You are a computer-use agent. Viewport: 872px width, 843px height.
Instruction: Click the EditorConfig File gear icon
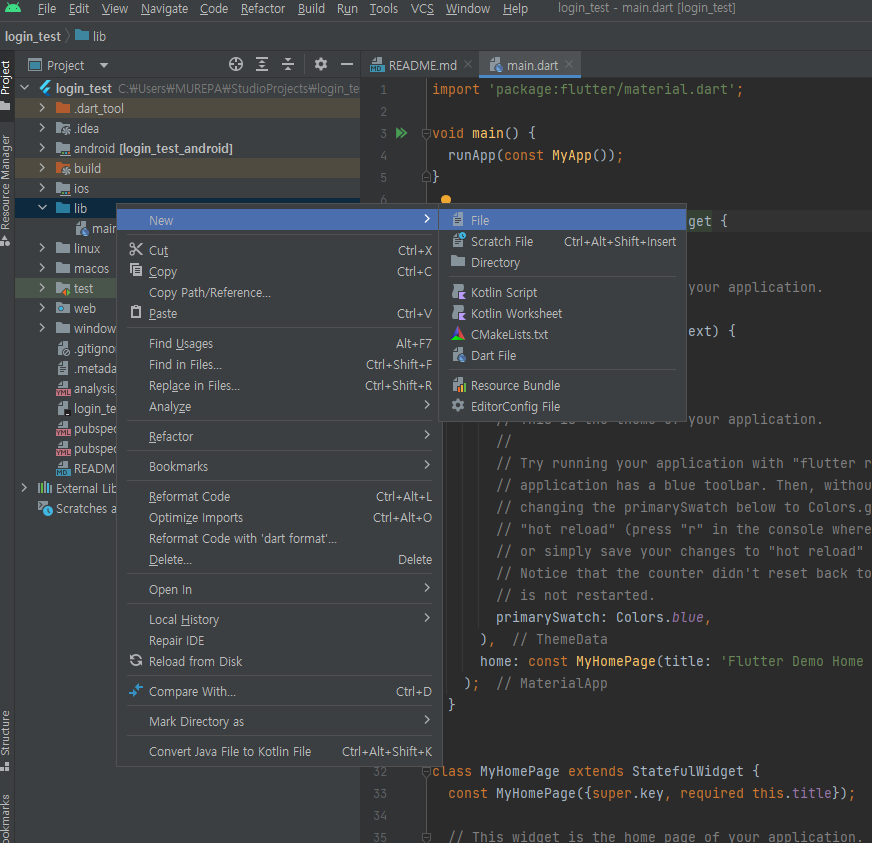pyautogui.click(x=458, y=405)
